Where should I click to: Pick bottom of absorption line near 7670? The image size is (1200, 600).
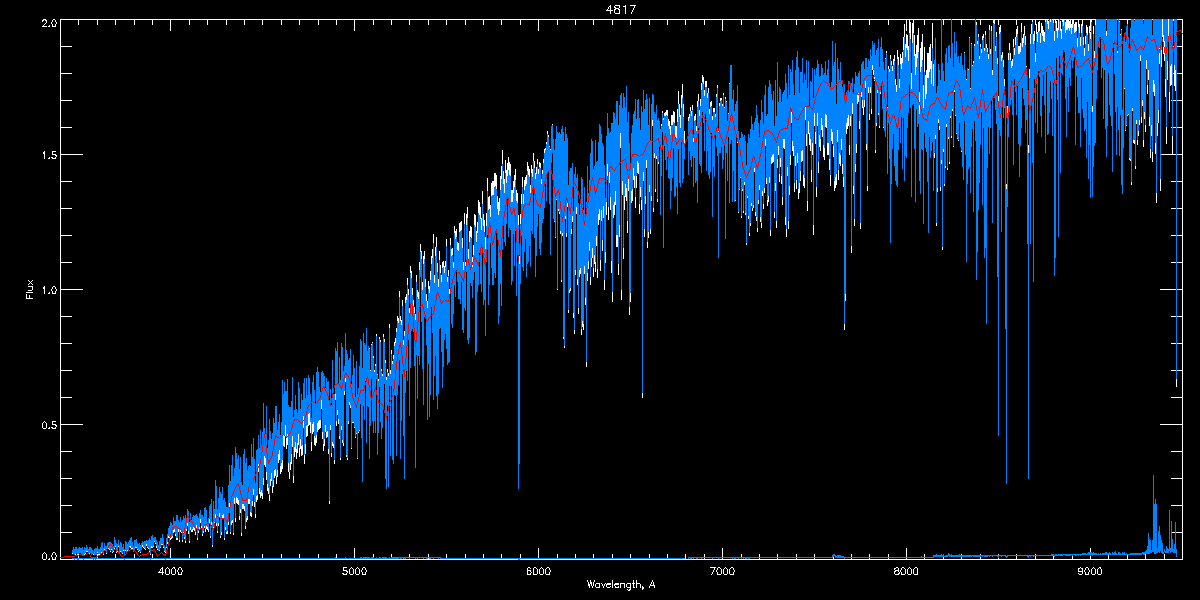click(845, 327)
